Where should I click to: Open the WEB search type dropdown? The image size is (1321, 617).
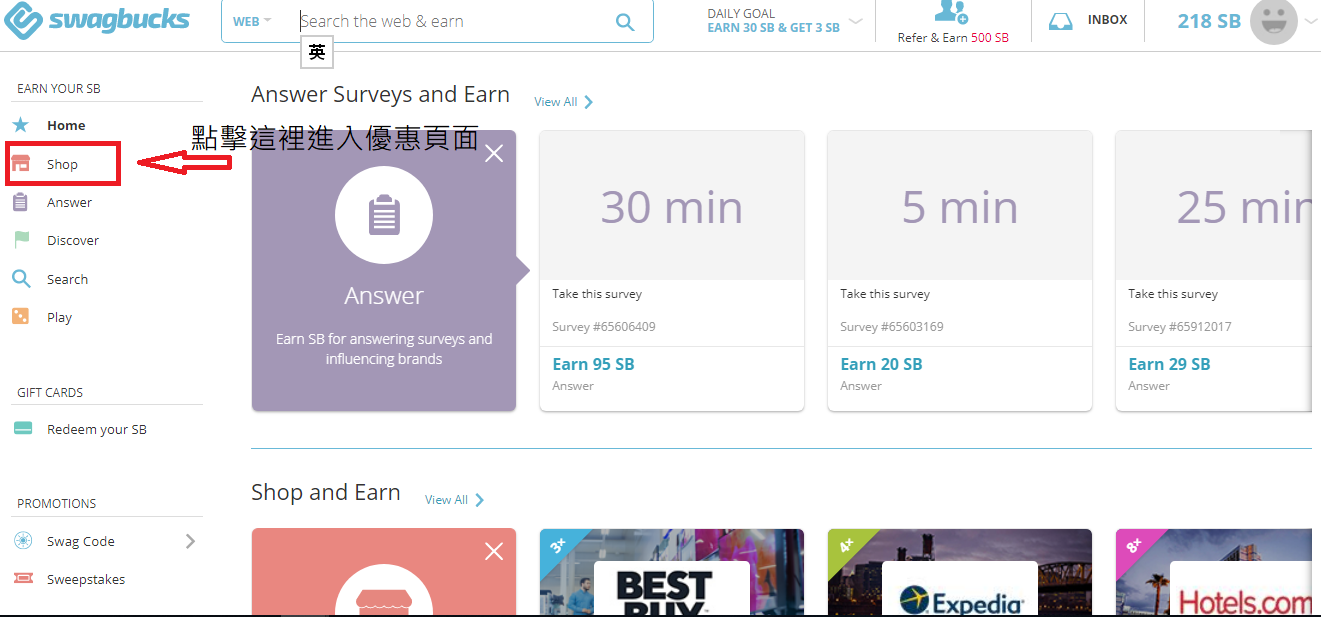252,21
